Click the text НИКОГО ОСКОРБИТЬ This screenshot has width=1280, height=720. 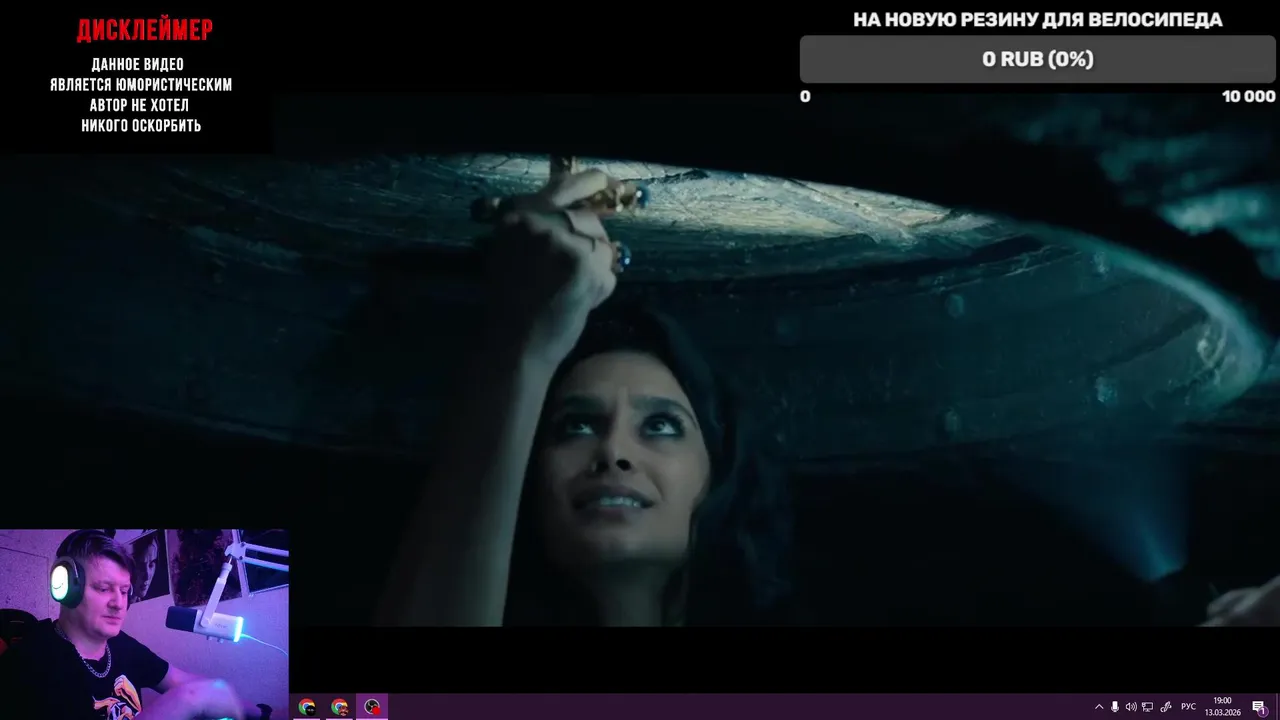tap(141, 126)
